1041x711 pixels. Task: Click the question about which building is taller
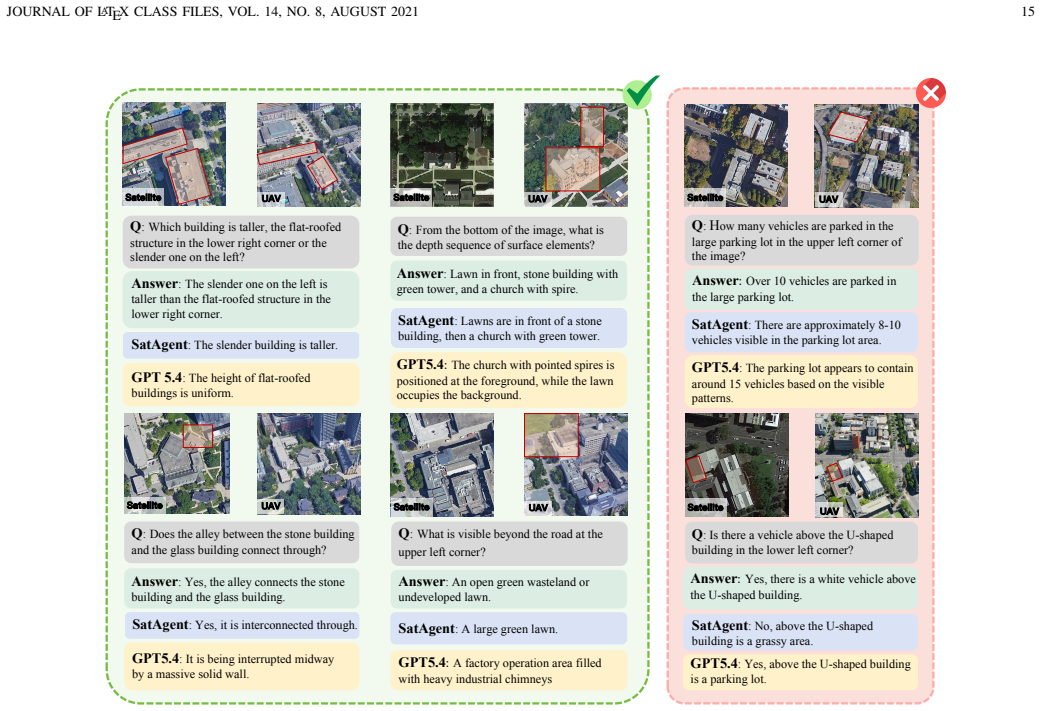[241, 242]
